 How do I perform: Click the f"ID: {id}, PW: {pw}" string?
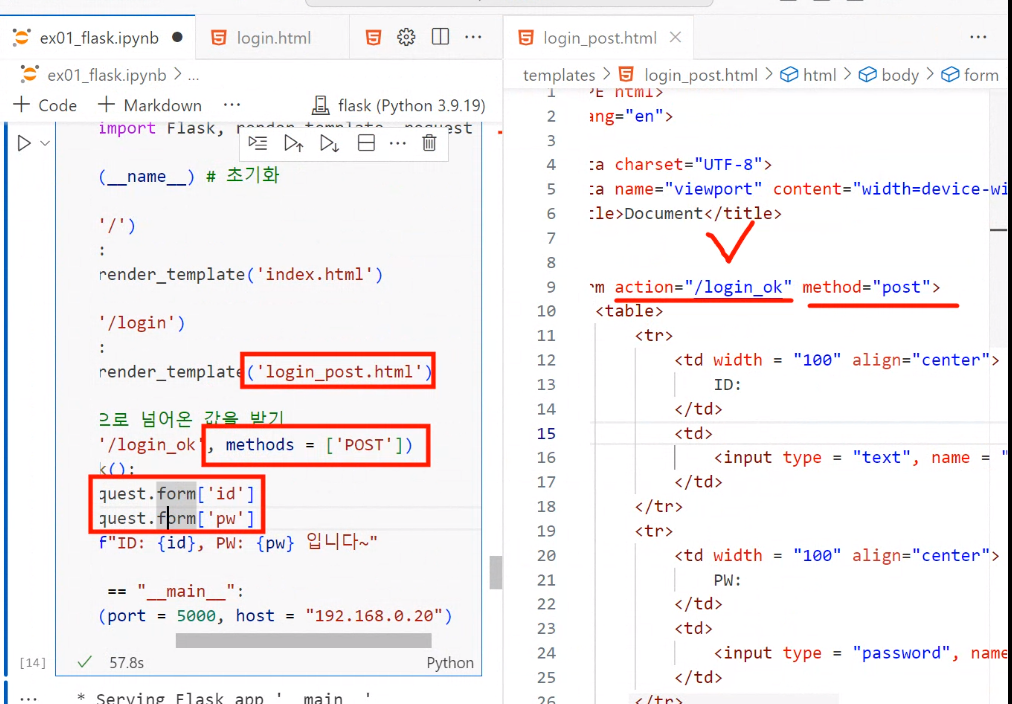pos(238,543)
